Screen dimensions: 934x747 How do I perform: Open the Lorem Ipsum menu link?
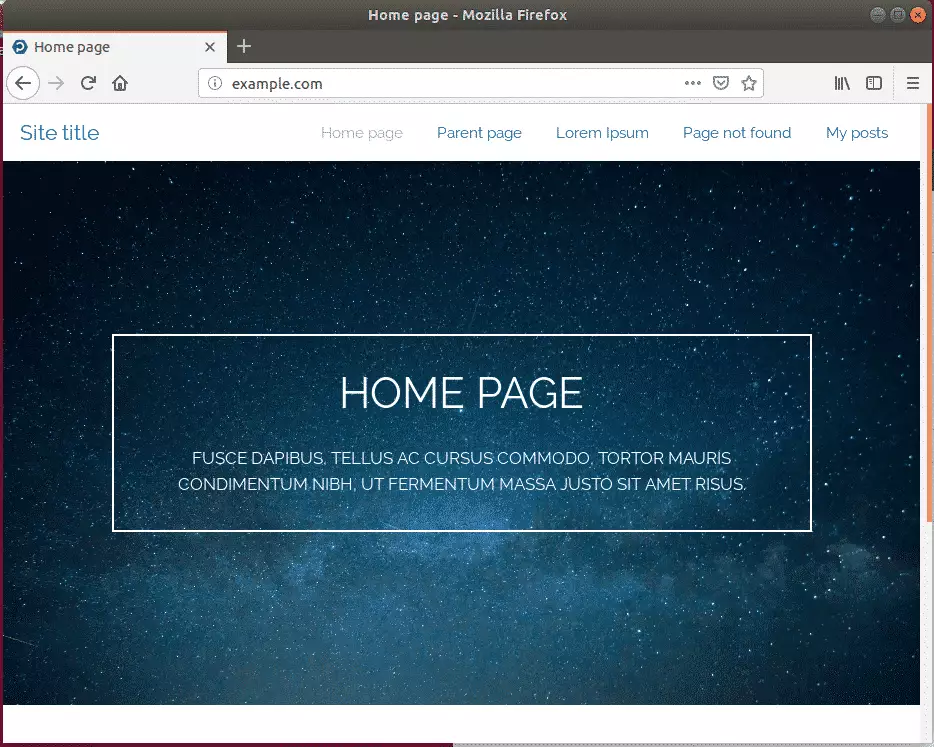602,133
